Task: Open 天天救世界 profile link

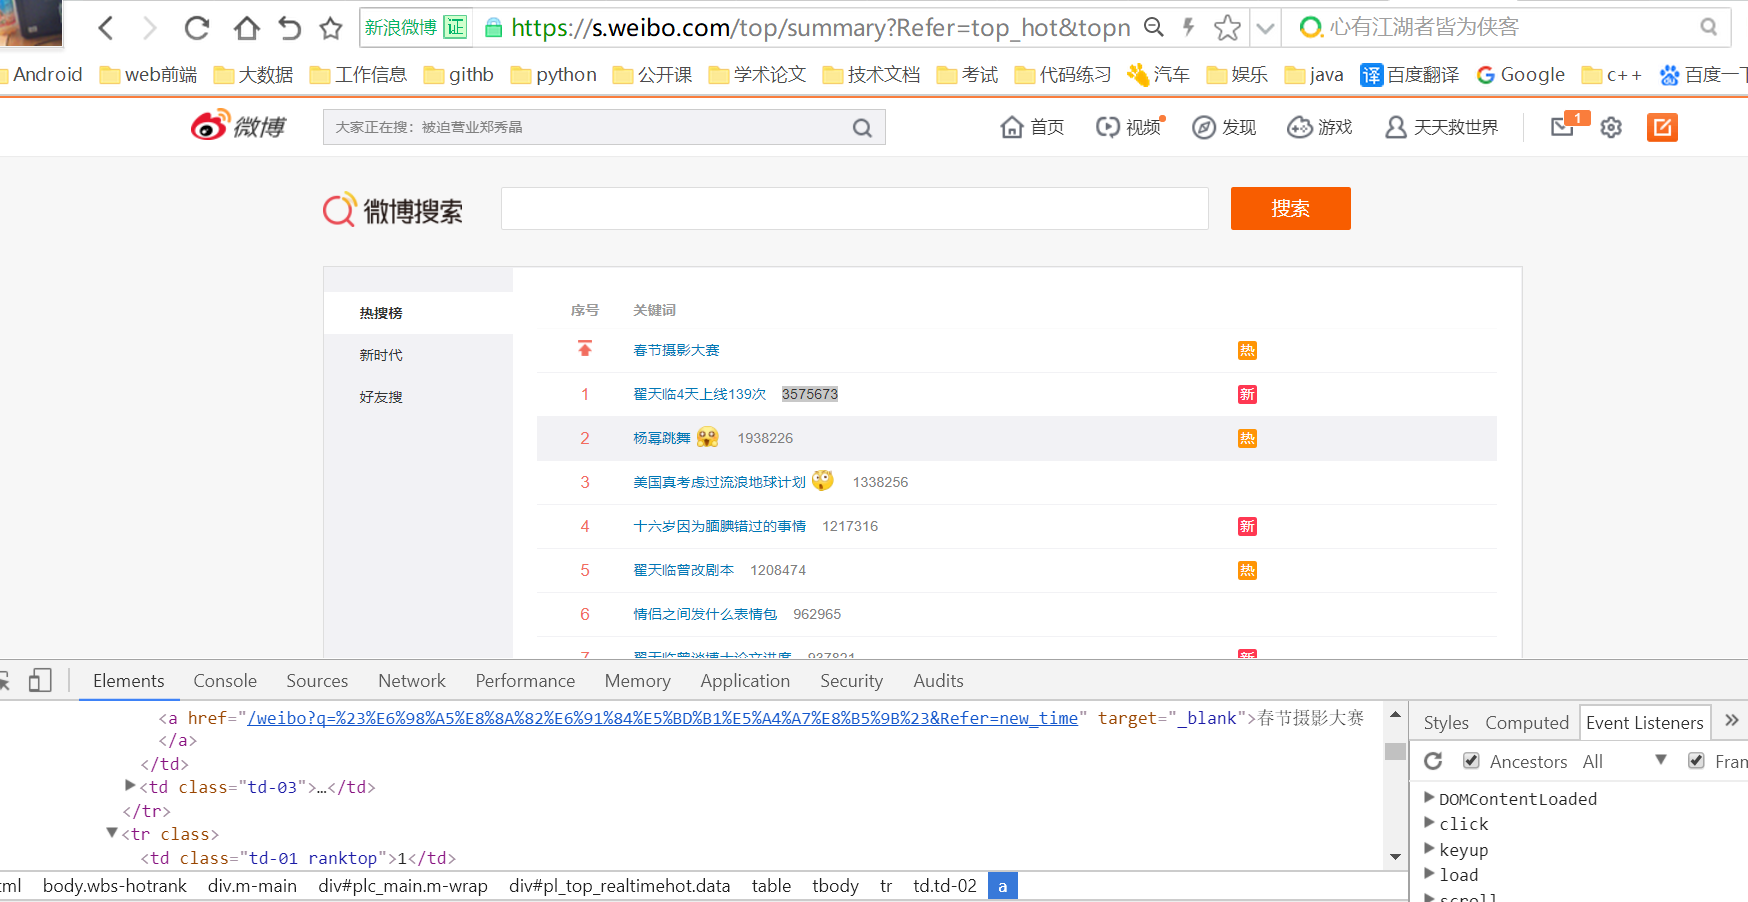Action: [x=1441, y=127]
